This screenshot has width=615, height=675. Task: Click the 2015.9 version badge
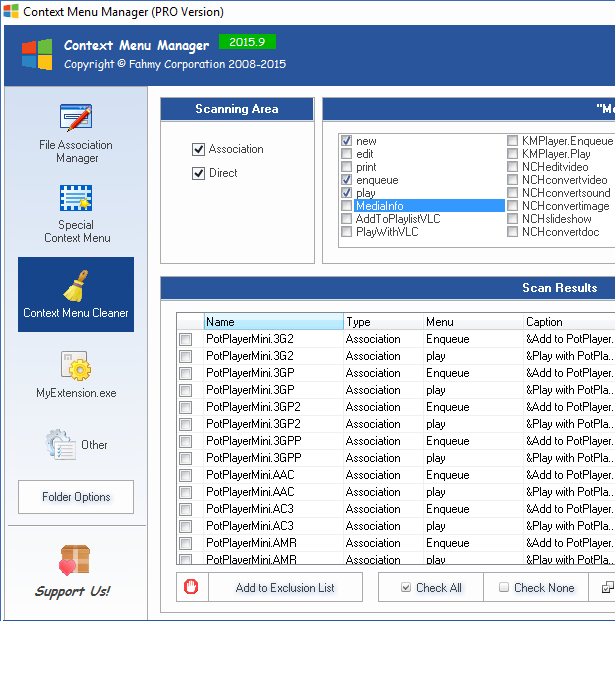(x=247, y=42)
